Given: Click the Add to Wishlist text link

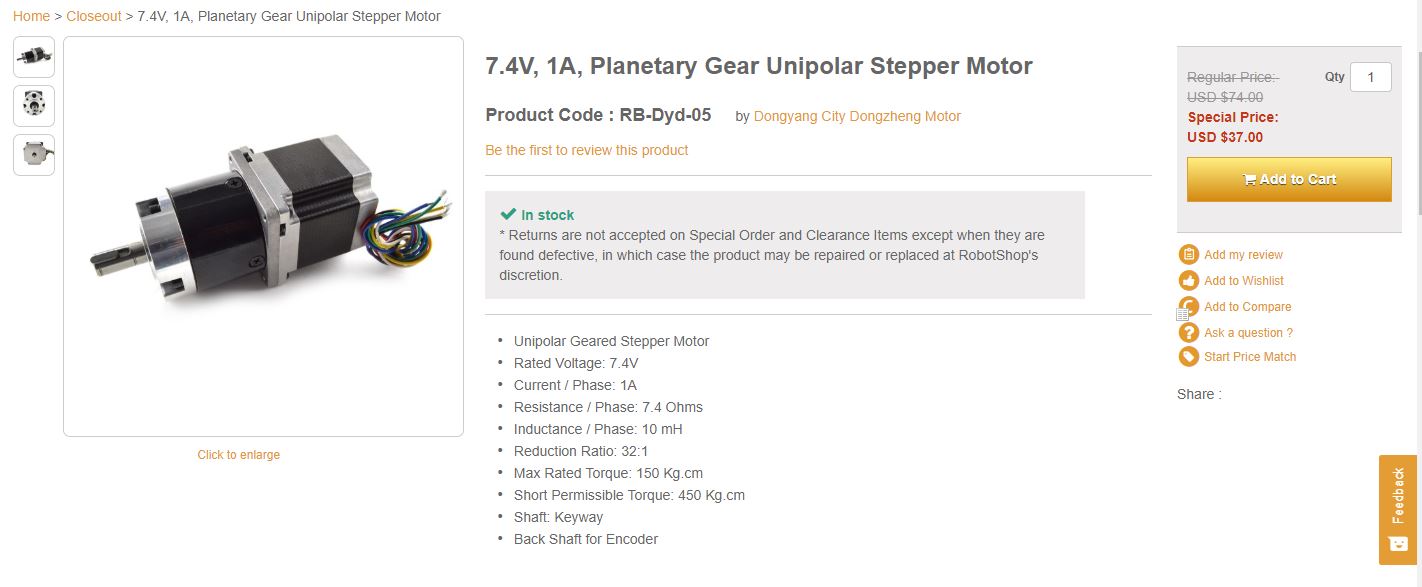Looking at the screenshot, I should pyautogui.click(x=1243, y=281).
